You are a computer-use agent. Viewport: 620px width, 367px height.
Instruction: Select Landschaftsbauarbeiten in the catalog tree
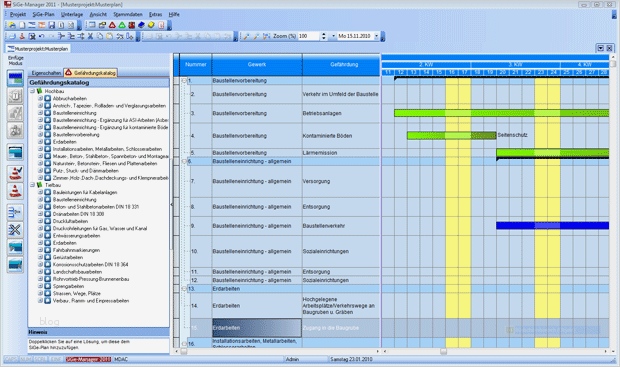78,272
